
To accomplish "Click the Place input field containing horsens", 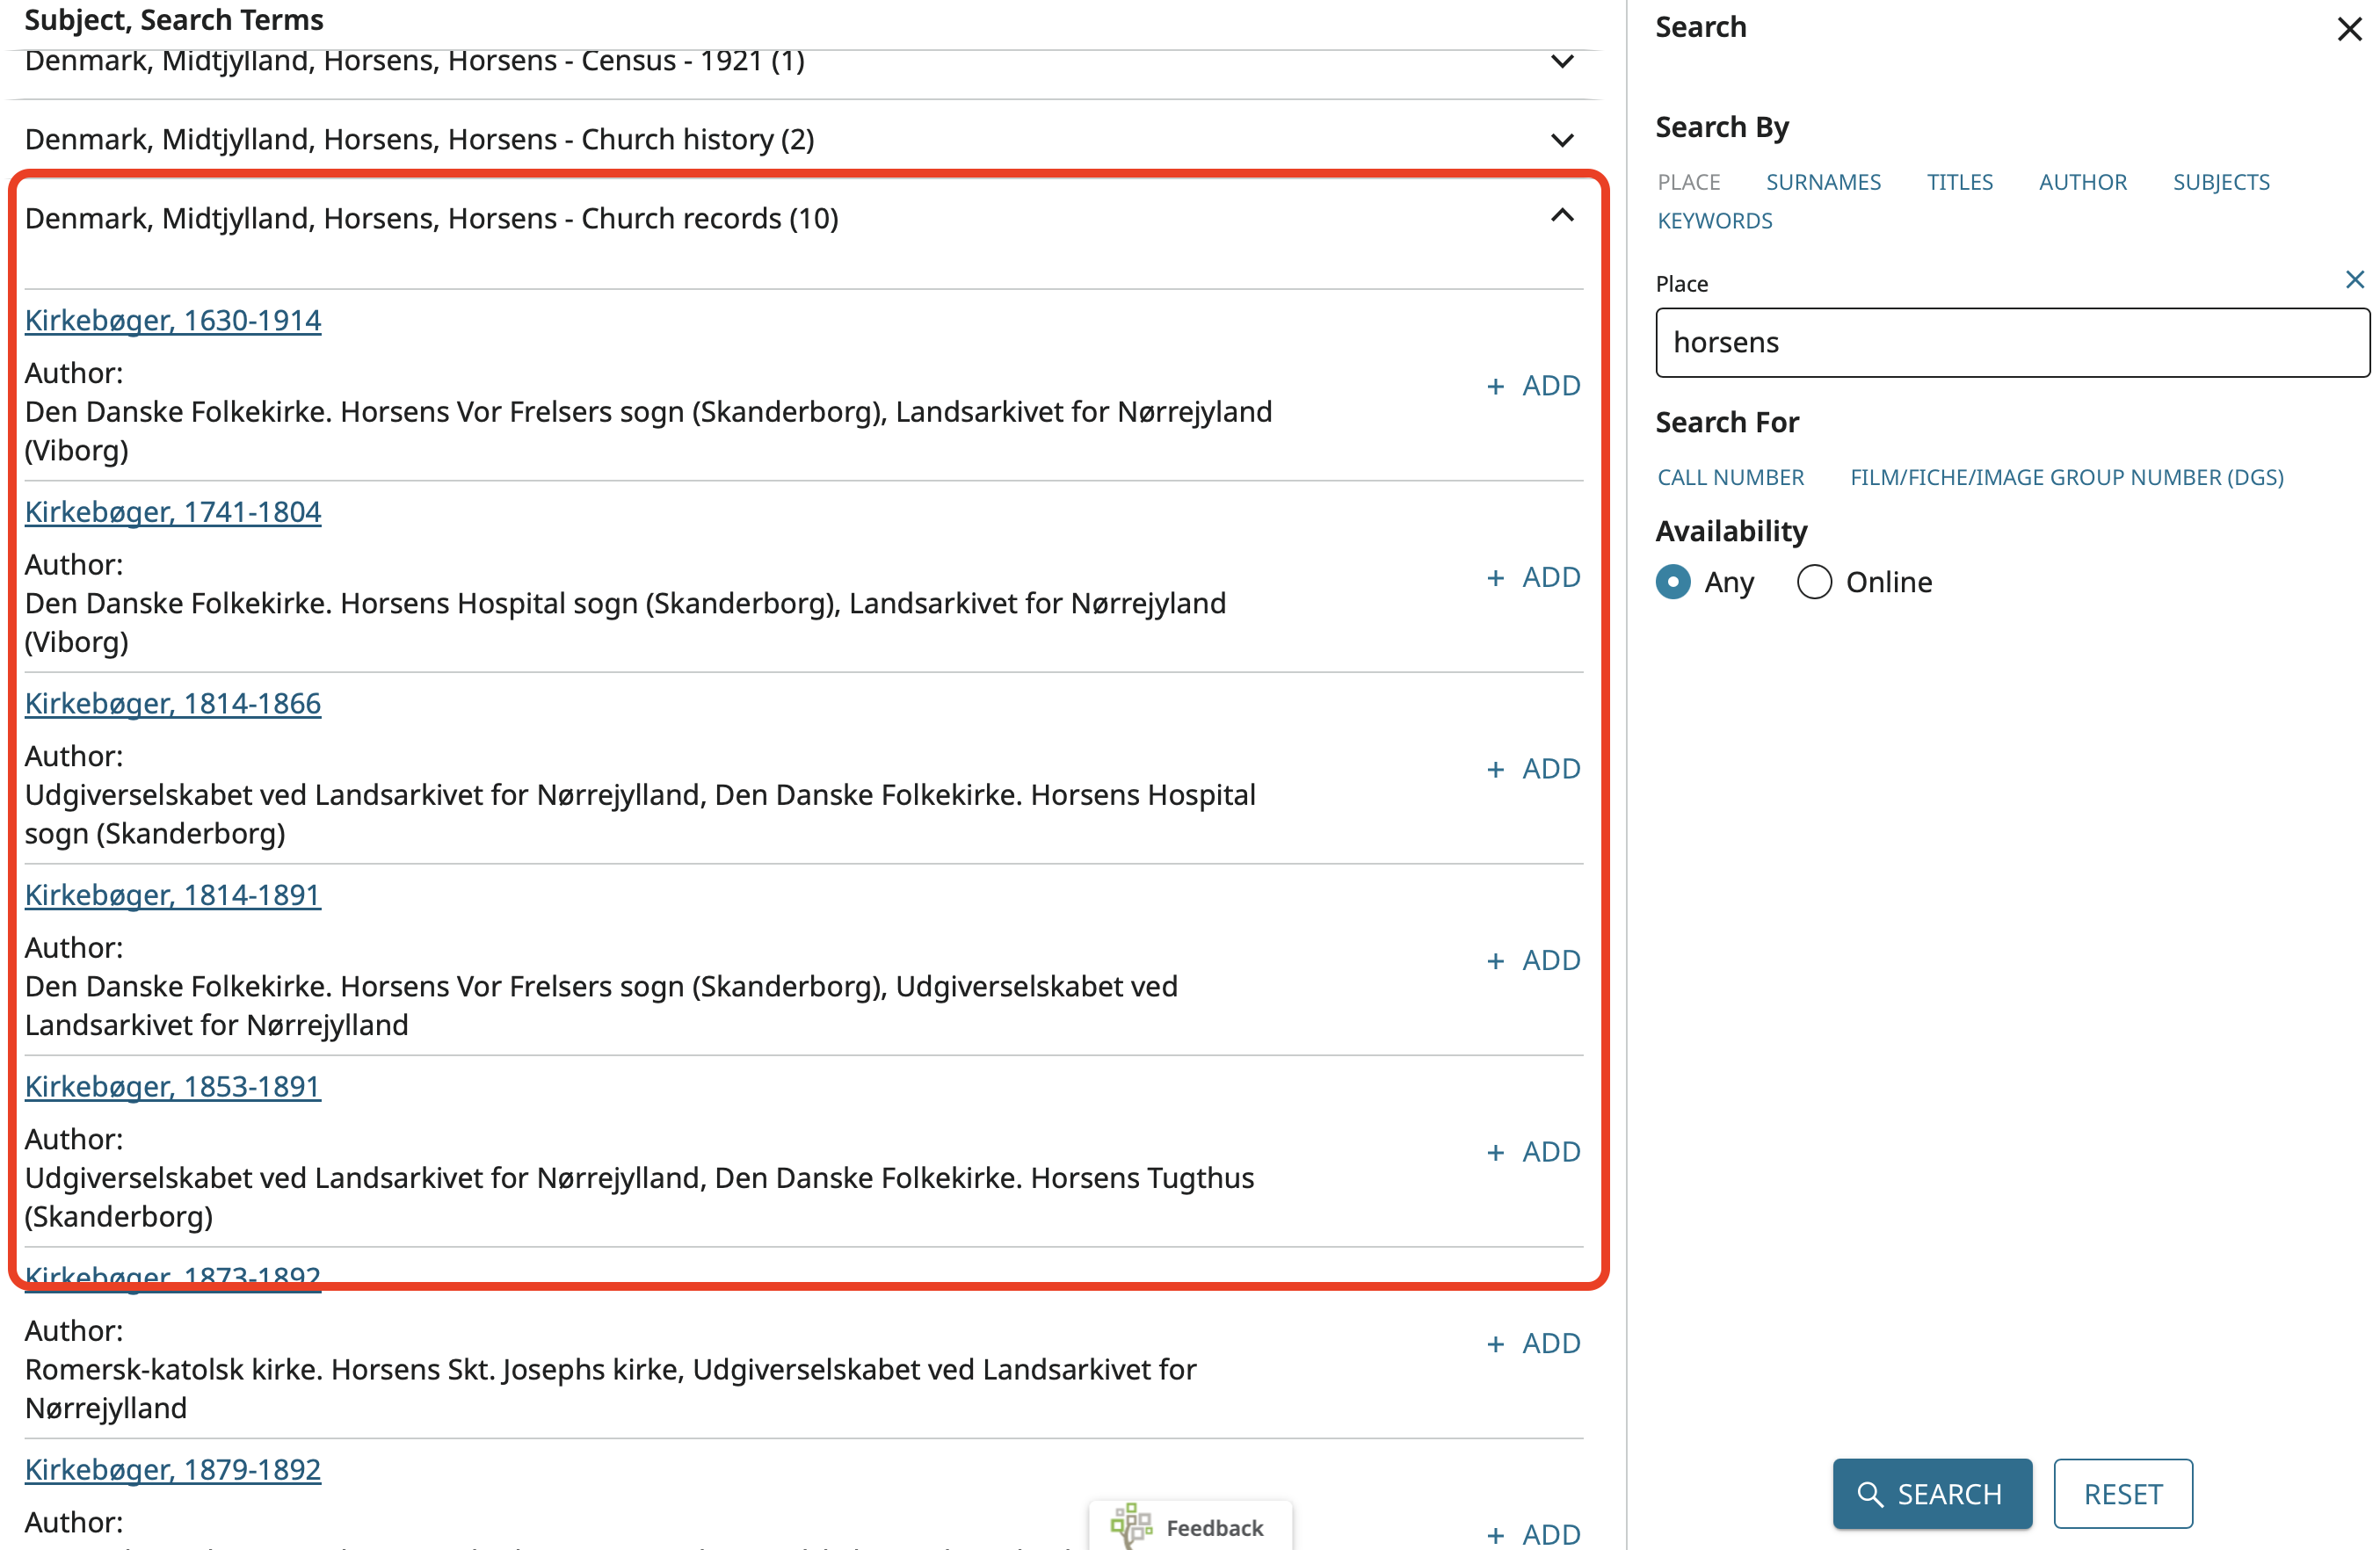I will [2010, 343].
